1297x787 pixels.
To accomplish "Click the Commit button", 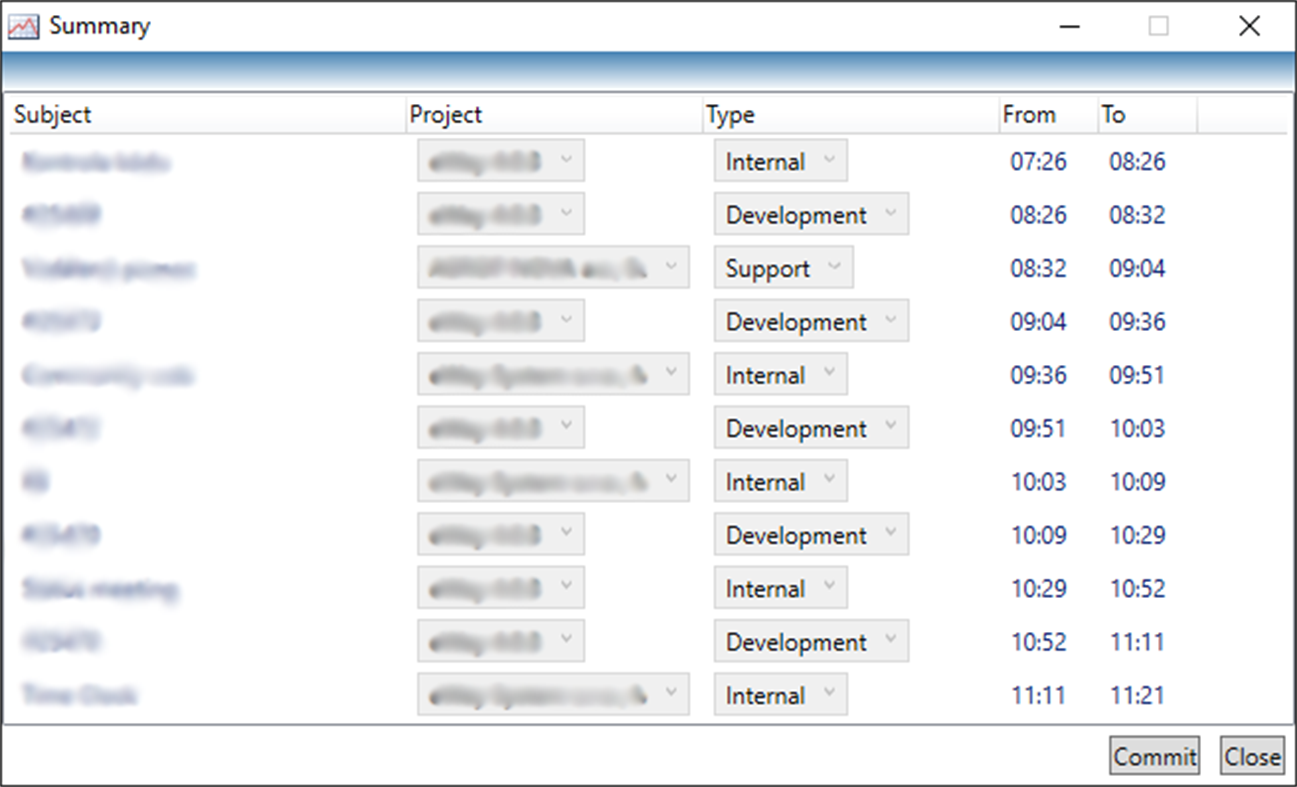I will 1154,756.
